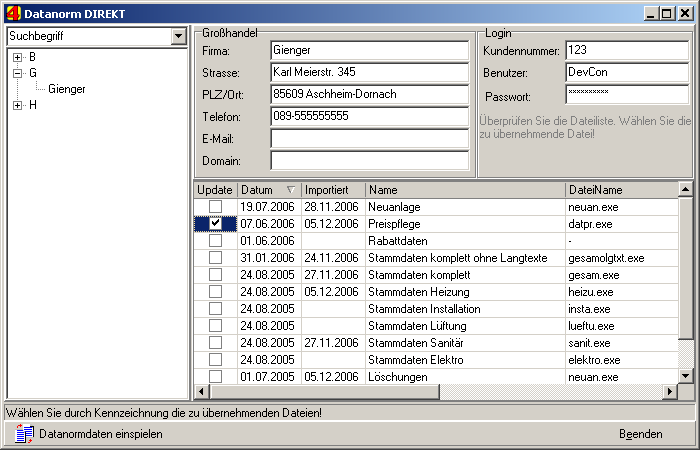
Task: Select Gienger in the tree
Action: pyautogui.click(x=66, y=89)
